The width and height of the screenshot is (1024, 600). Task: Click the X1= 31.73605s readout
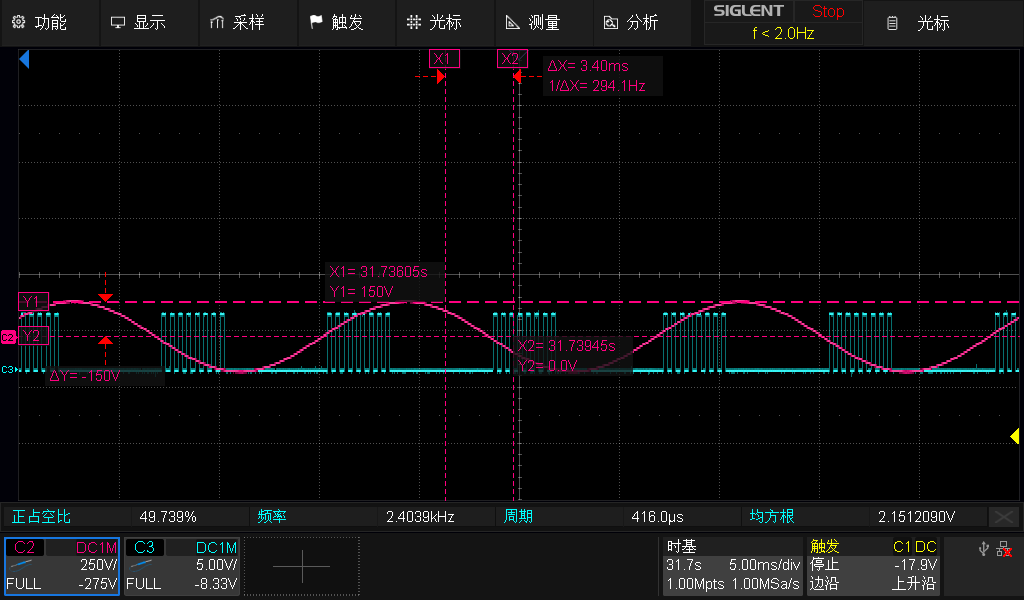pos(378,272)
